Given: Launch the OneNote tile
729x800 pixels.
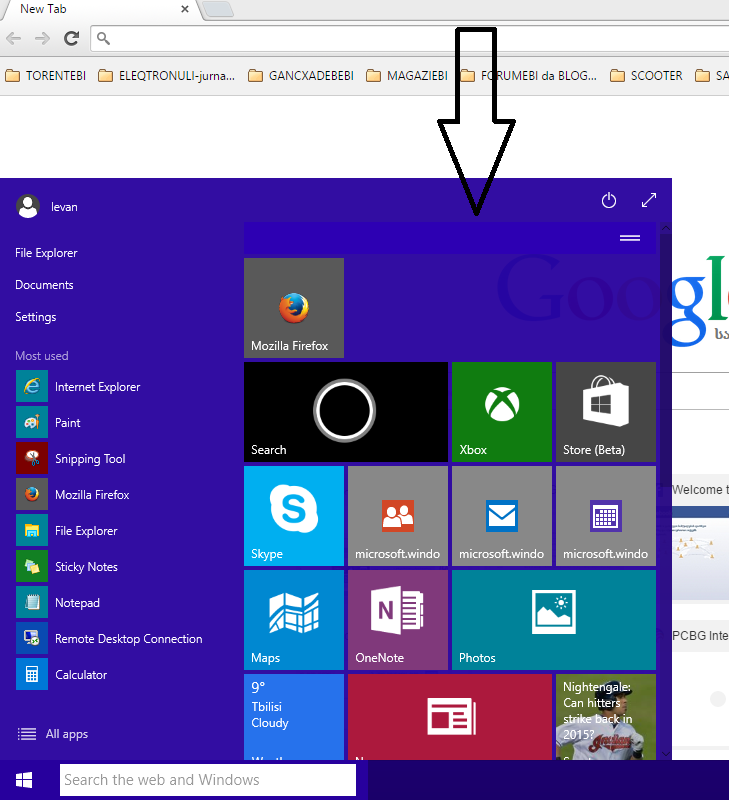Looking at the screenshot, I should [x=398, y=620].
